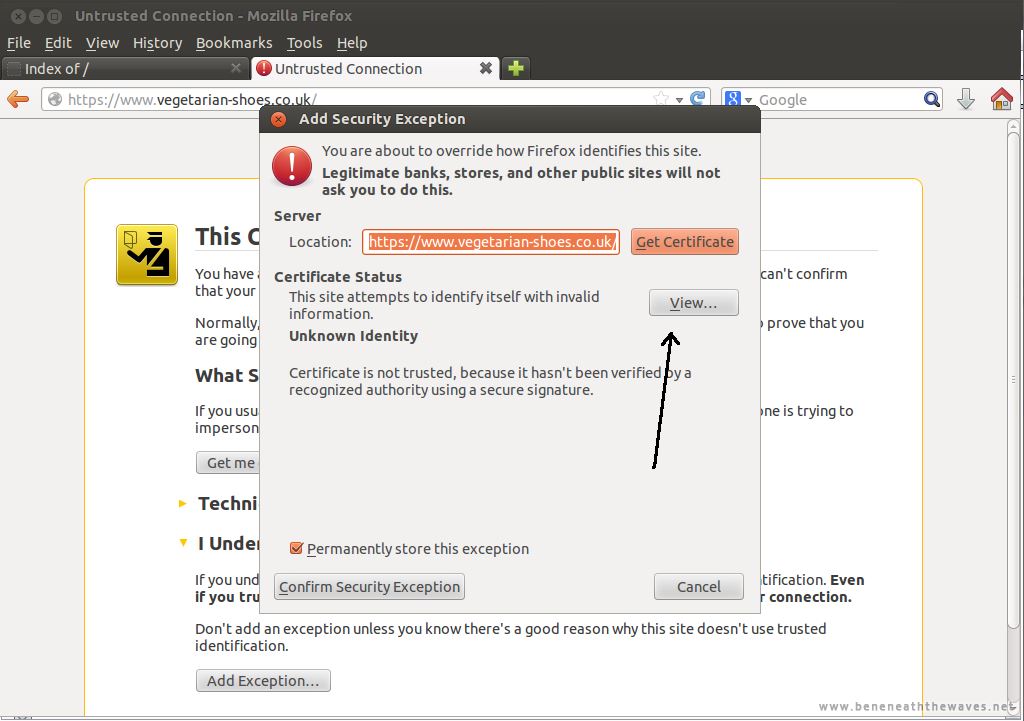Cancel the security exception dialog

point(699,586)
